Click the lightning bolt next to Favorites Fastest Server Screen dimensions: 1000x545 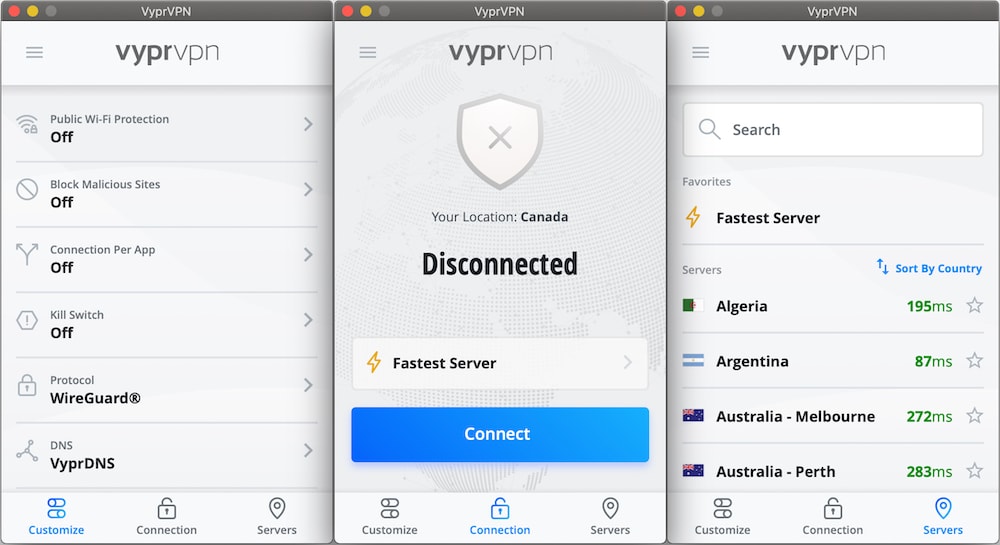(693, 217)
